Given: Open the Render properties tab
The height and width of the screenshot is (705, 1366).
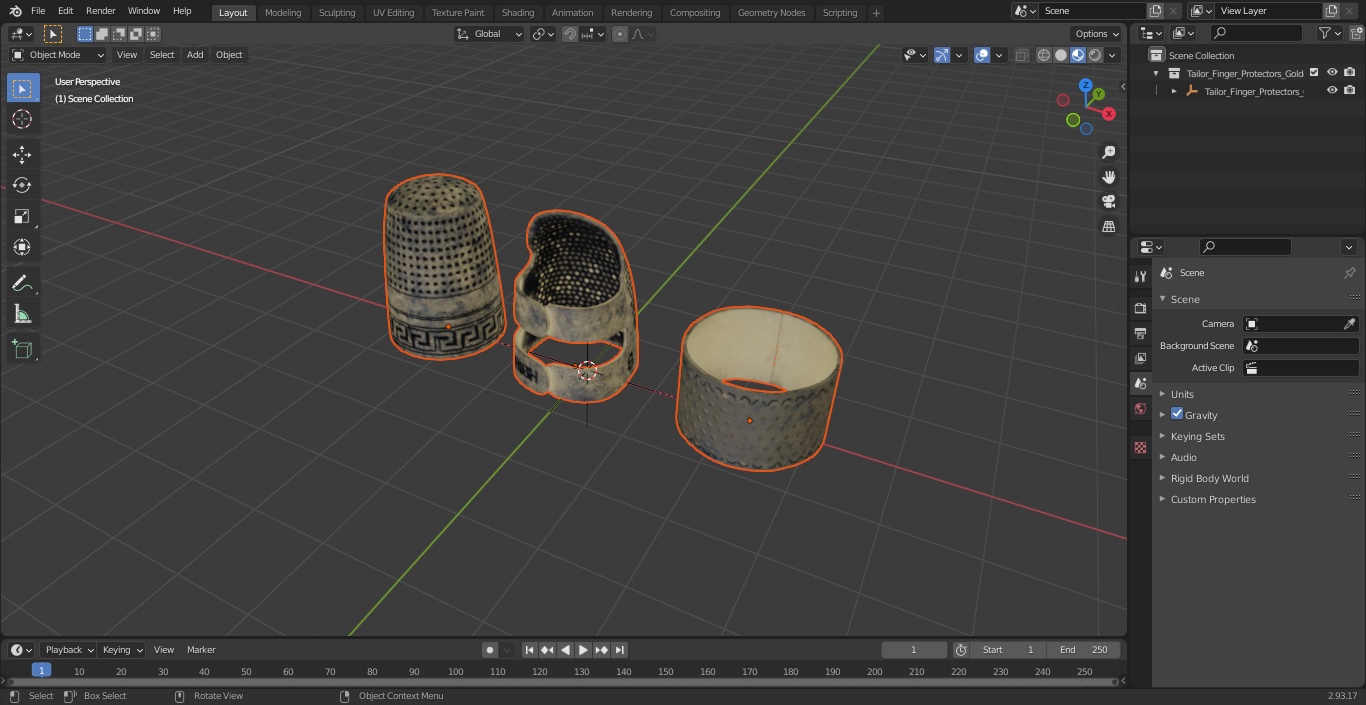Looking at the screenshot, I should pos(1140,308).
